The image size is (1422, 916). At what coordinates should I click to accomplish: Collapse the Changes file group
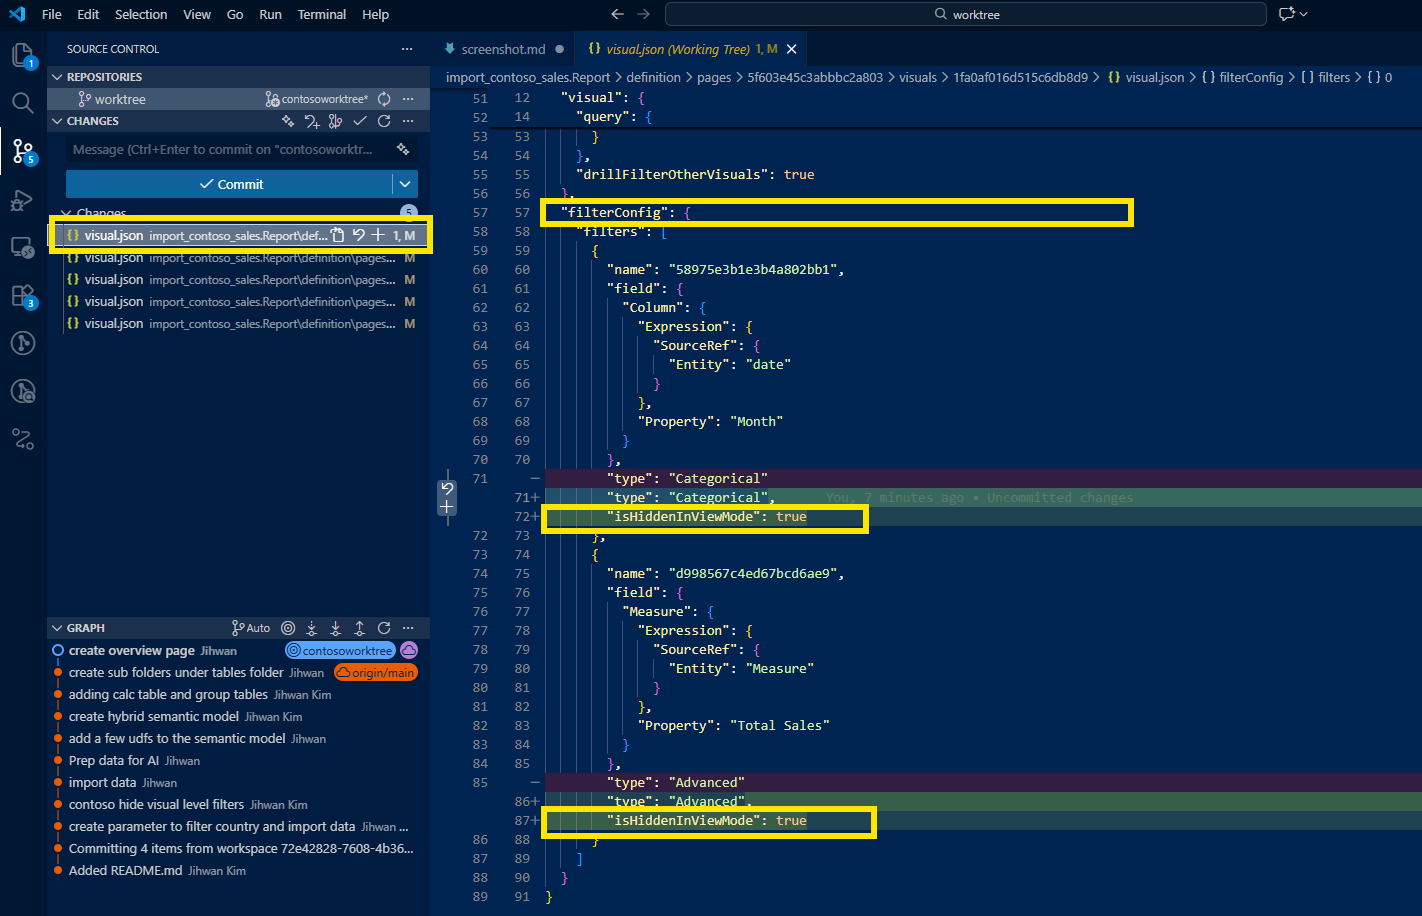click(66, 213)
